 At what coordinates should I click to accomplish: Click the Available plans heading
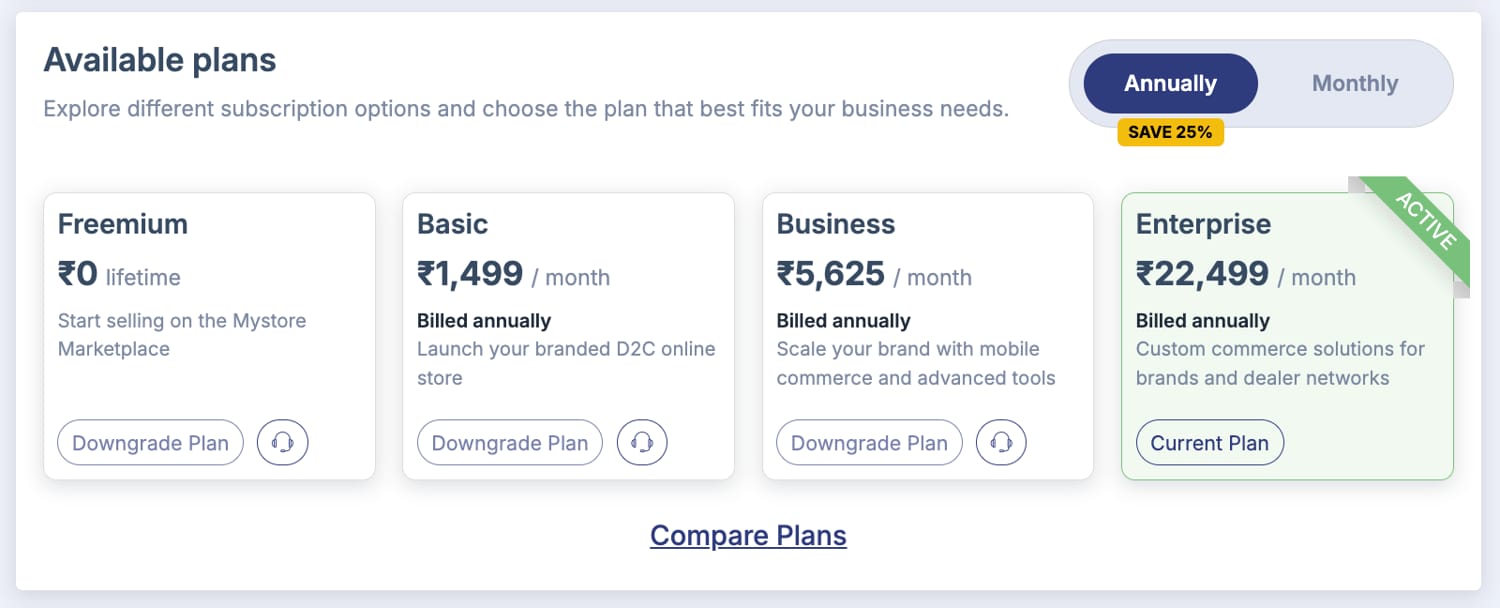160,60
